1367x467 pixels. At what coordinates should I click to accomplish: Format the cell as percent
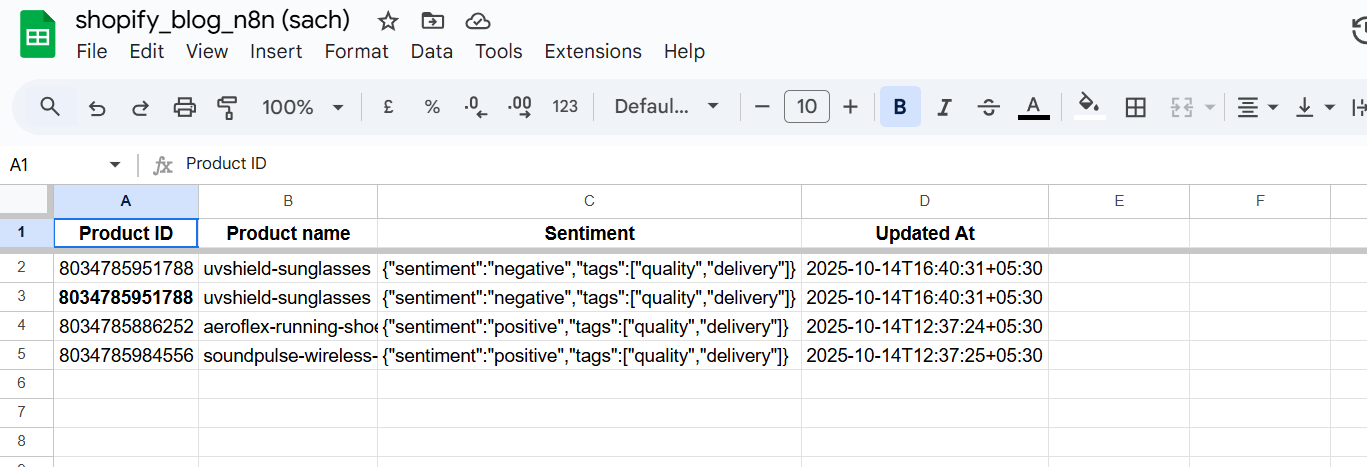pos(432,107)
